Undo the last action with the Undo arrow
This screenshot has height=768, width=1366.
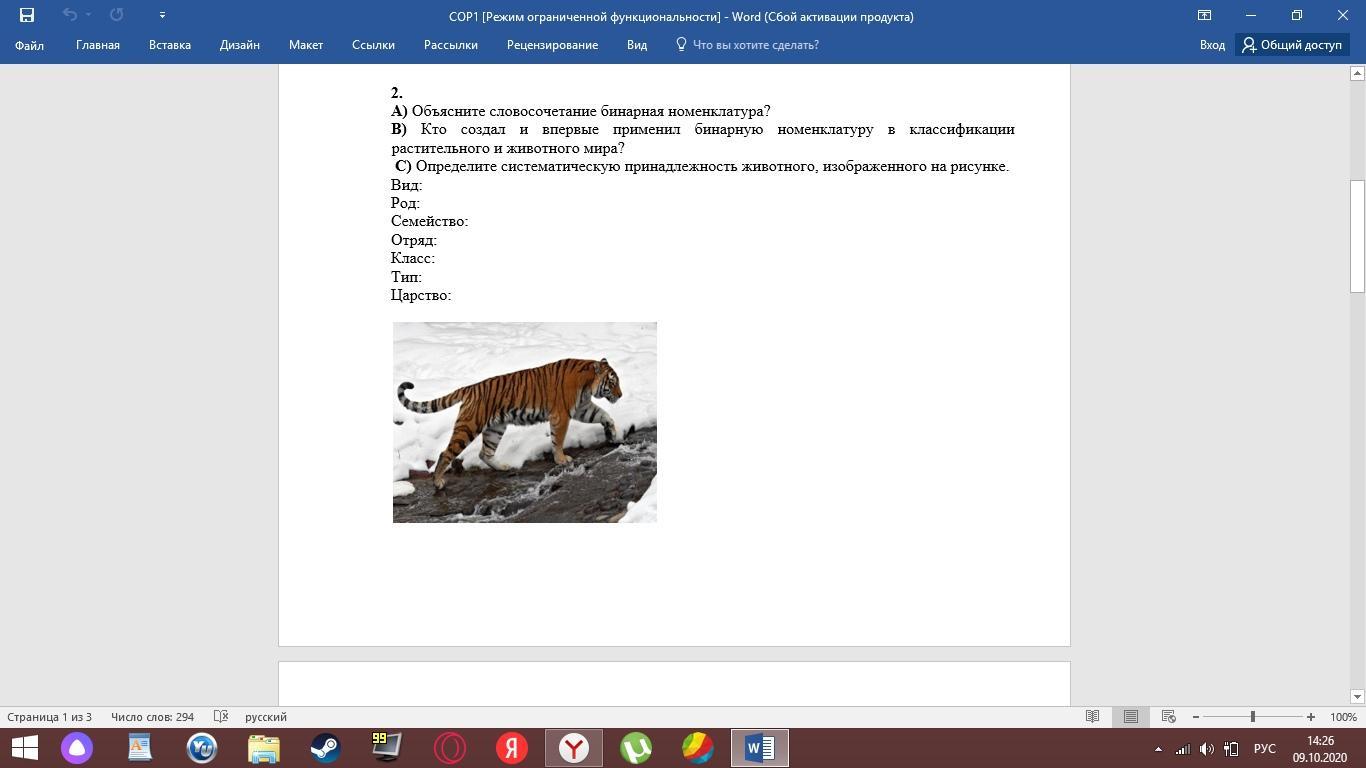coord(69,15)
